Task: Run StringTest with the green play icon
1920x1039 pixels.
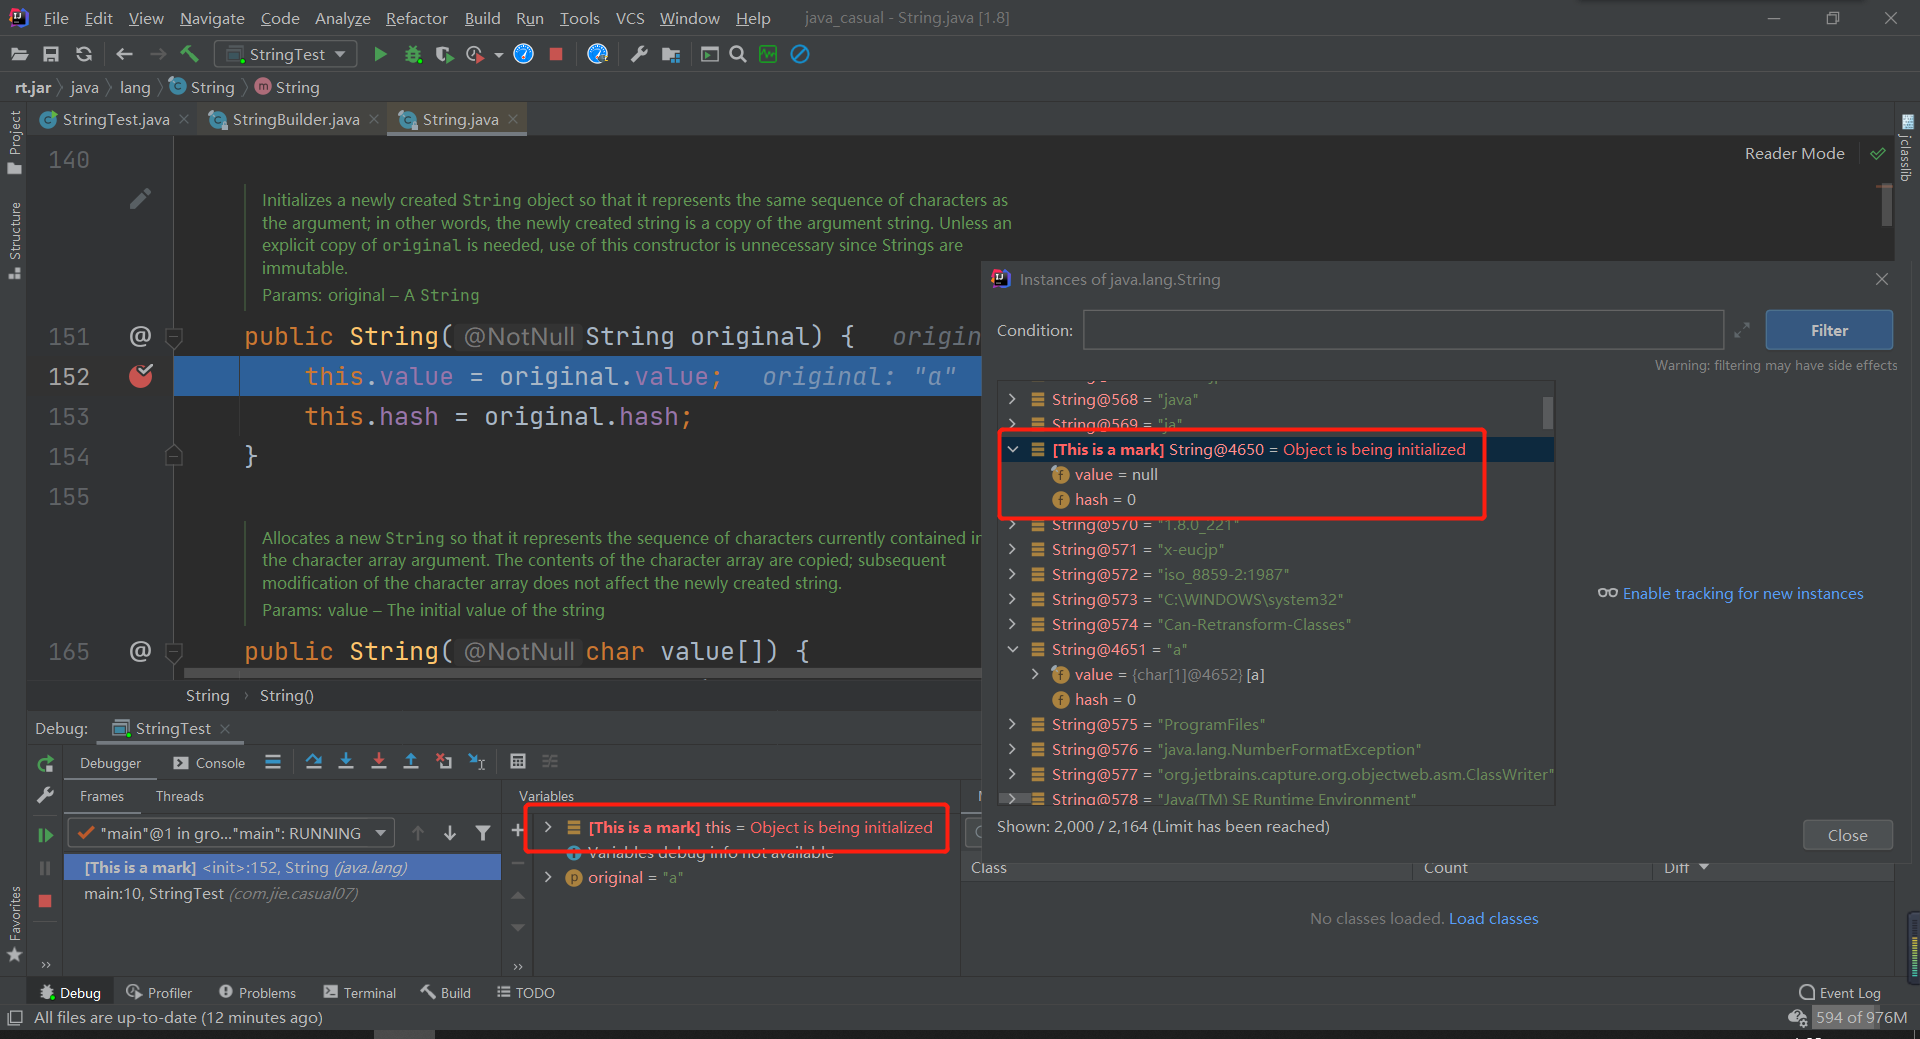Action: pos(380,54)
